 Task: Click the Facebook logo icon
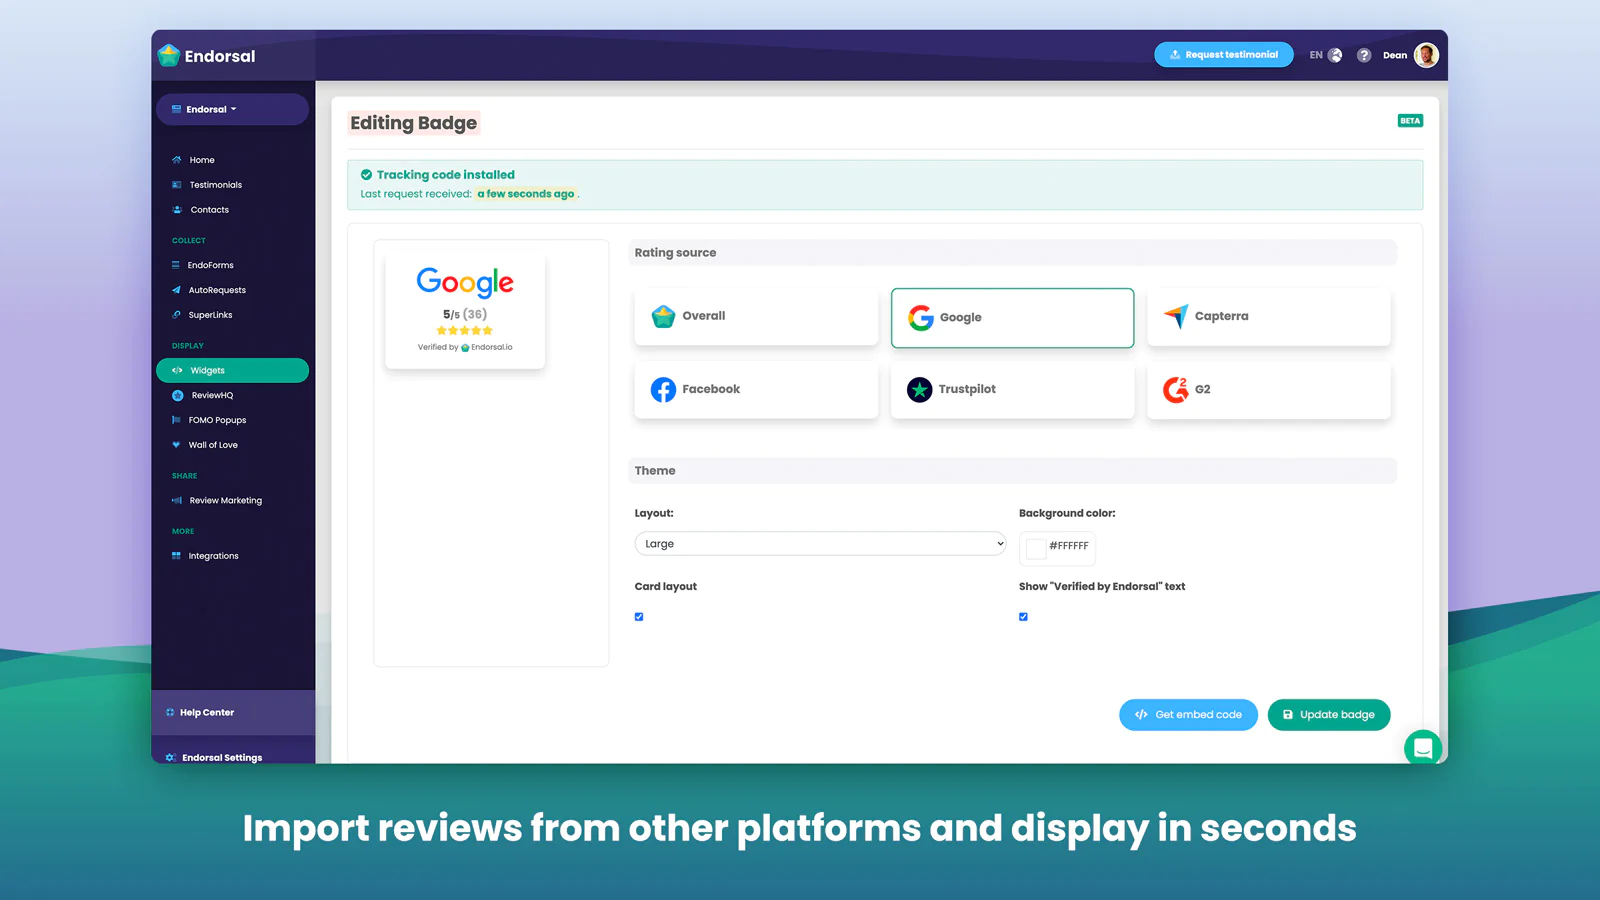(x=663, y=389)
